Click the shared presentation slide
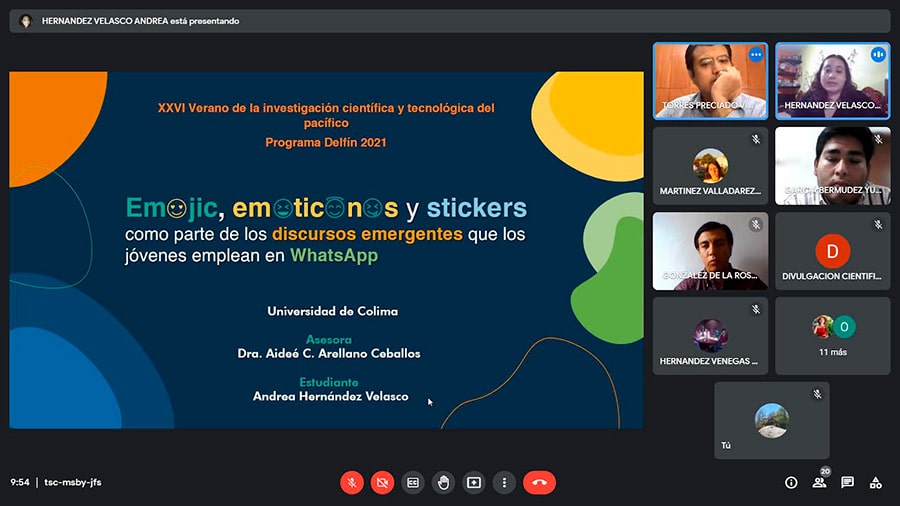This screenshot has width=900, height=506. click(326, 250)
